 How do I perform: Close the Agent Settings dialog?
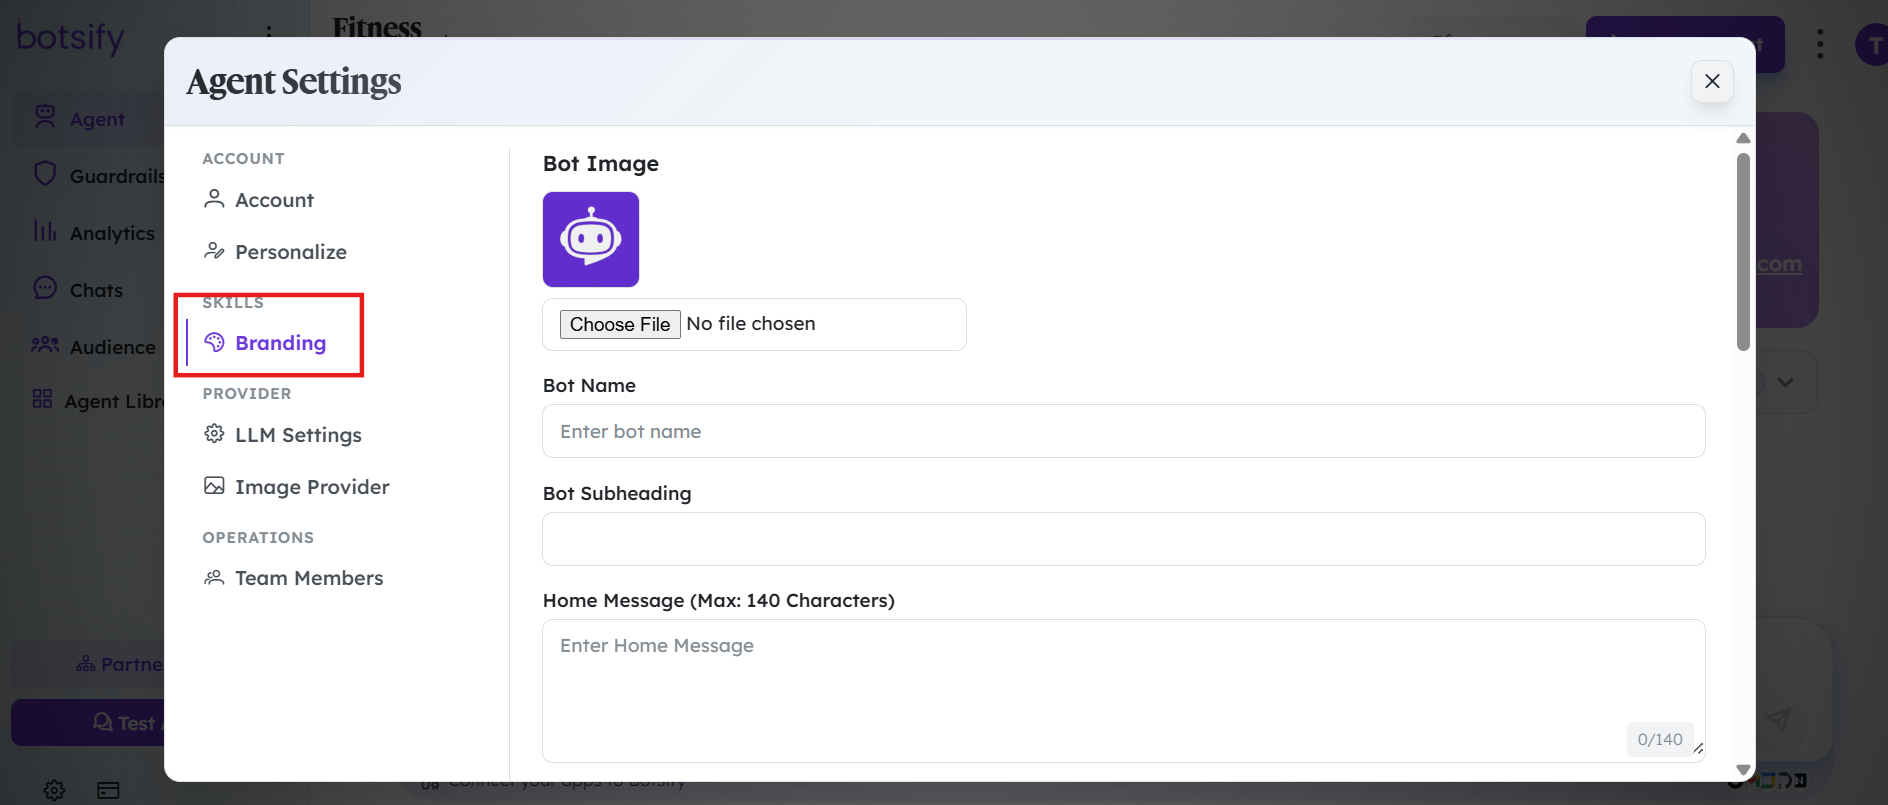(x=1712, y=81)
